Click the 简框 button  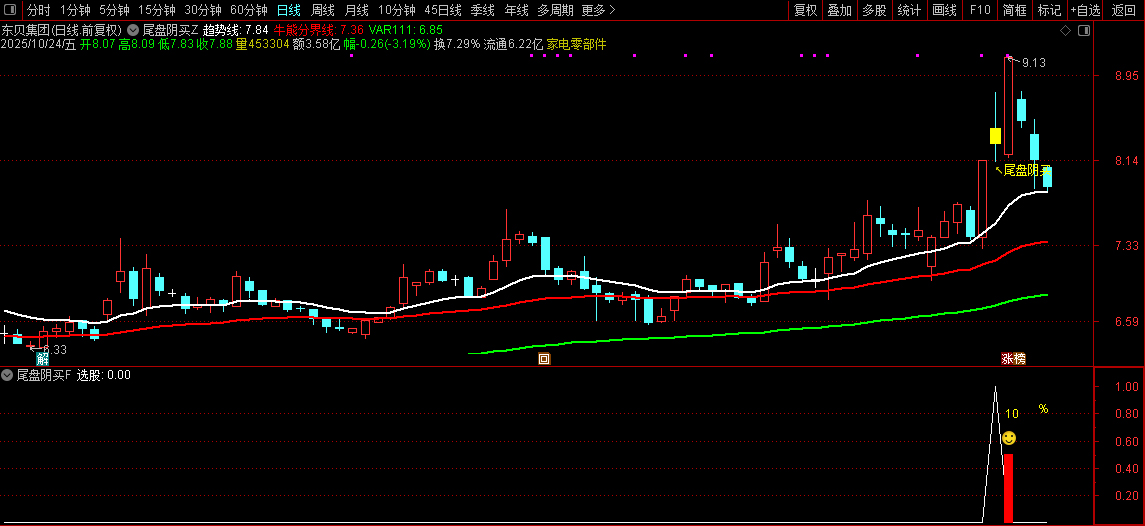[1014, 10]
